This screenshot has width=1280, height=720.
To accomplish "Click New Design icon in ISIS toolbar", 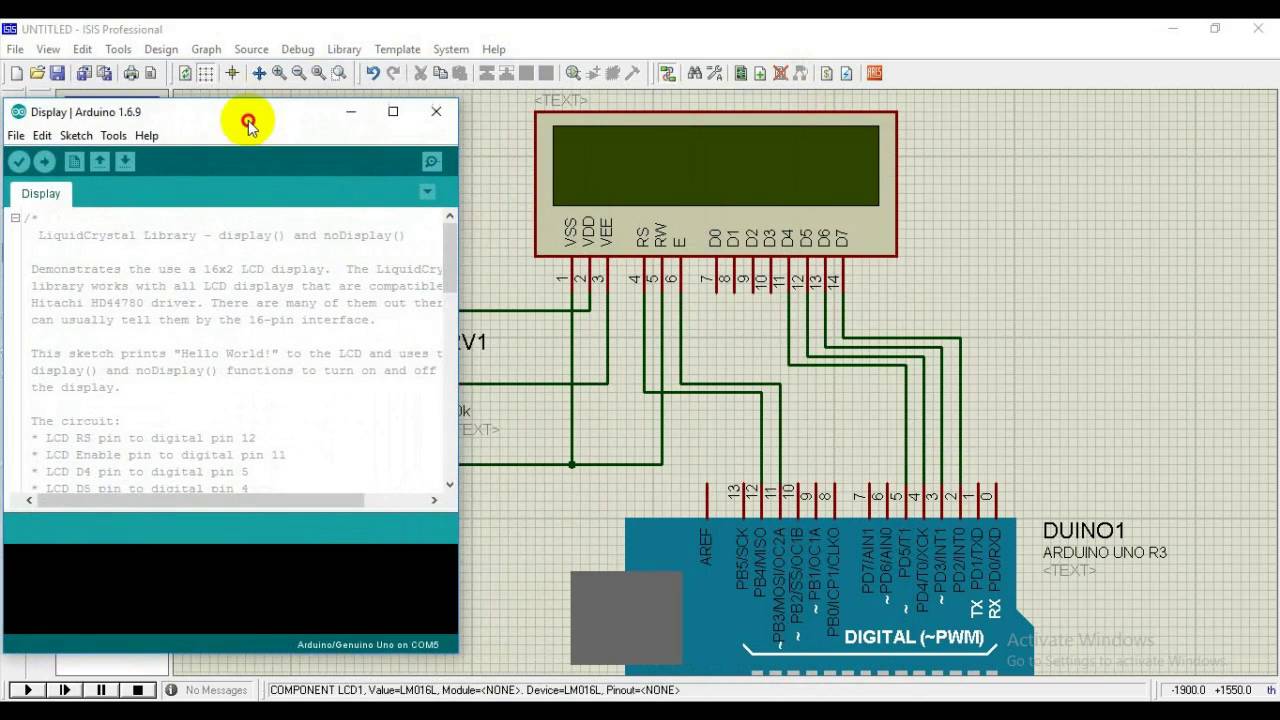I will pos(17,73).
